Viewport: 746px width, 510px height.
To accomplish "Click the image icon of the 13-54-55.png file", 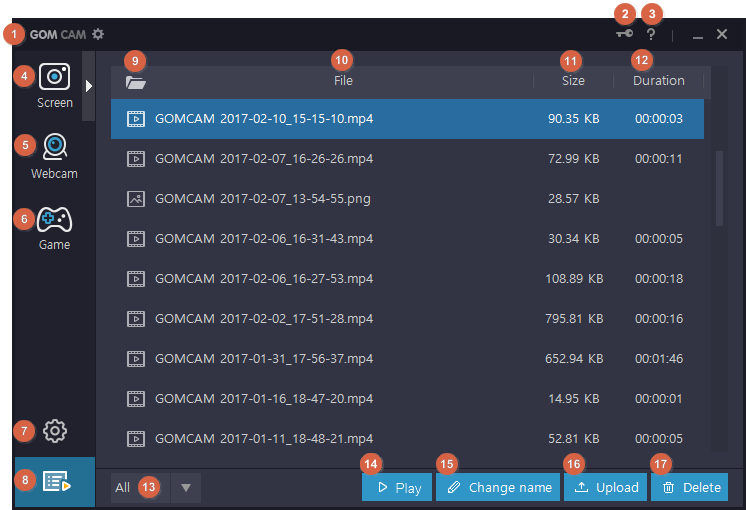I will click(136, 199).
